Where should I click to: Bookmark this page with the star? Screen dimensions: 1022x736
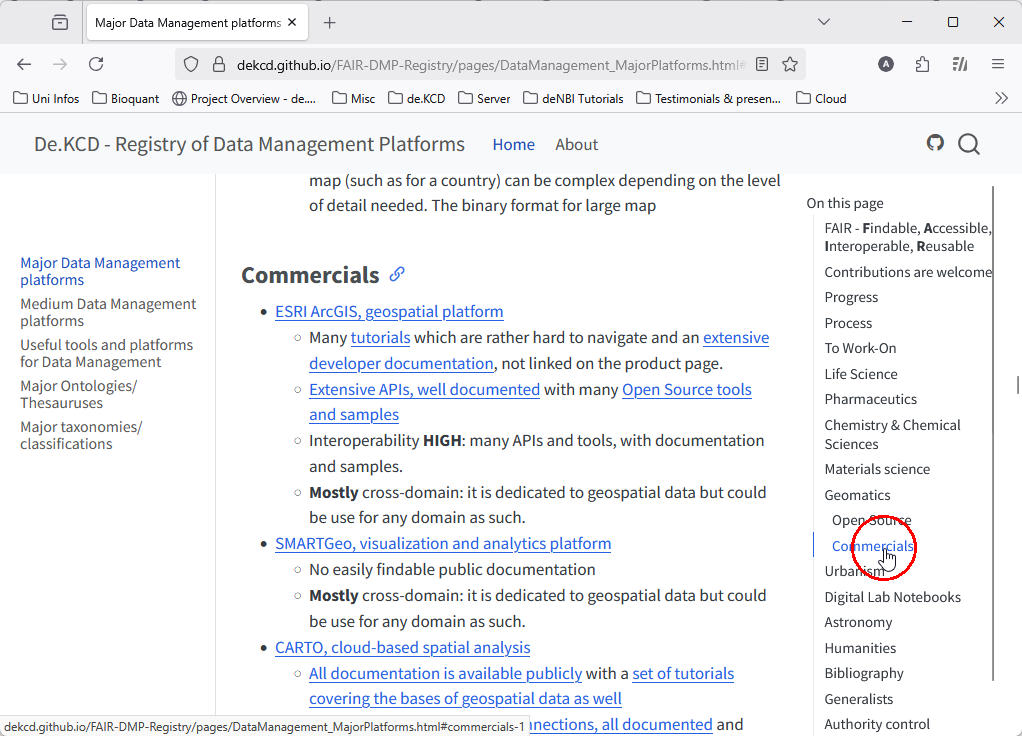point(790,63)
